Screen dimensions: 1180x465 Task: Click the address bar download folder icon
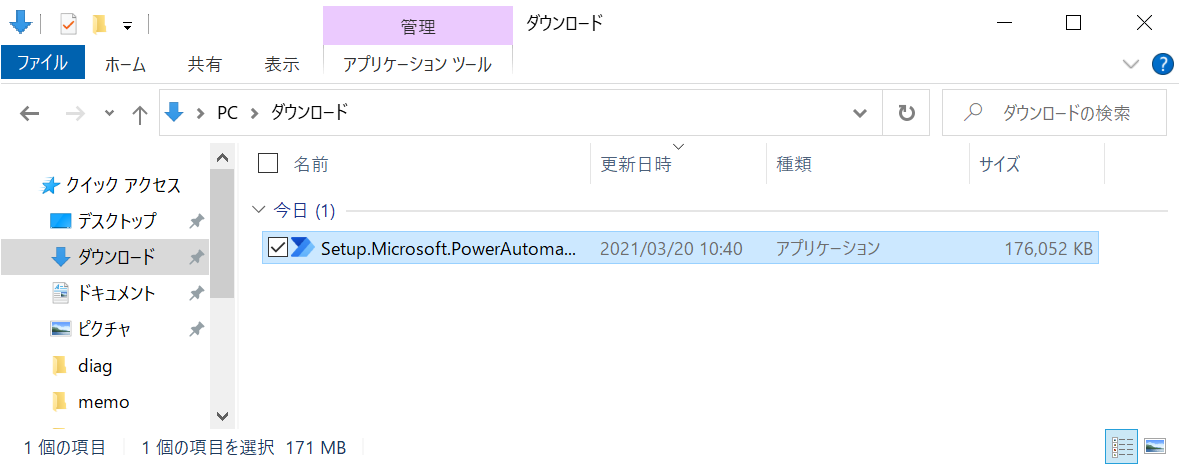click(x=175, y=113)
